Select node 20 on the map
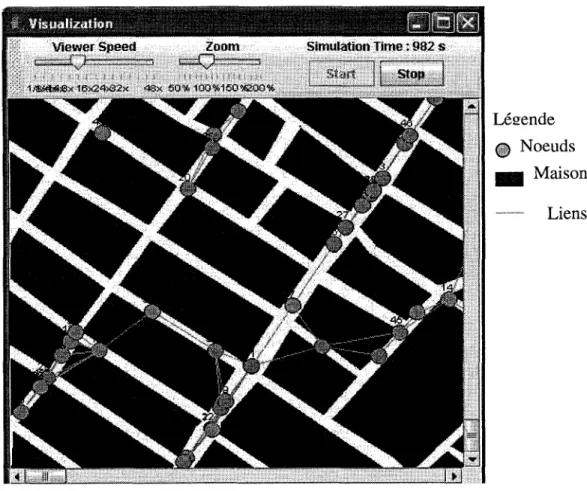Viewport: 587px width, 491px height. pos(188,188)
